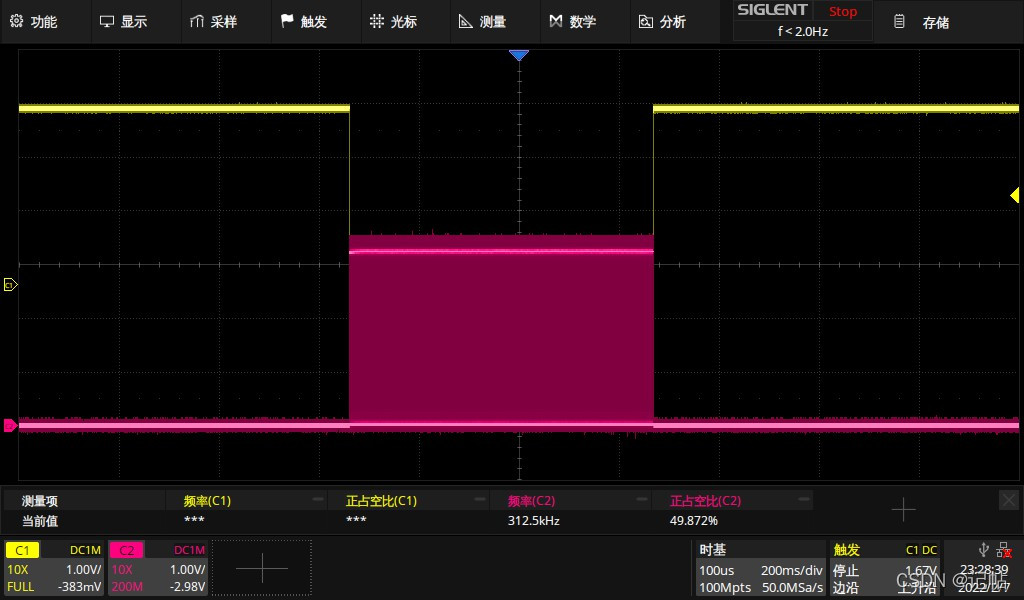Image resolution: width=1024 pixels, height=600 pixels.
Task: Click the 200ms/div timebase value
Action: coord(792,570)
